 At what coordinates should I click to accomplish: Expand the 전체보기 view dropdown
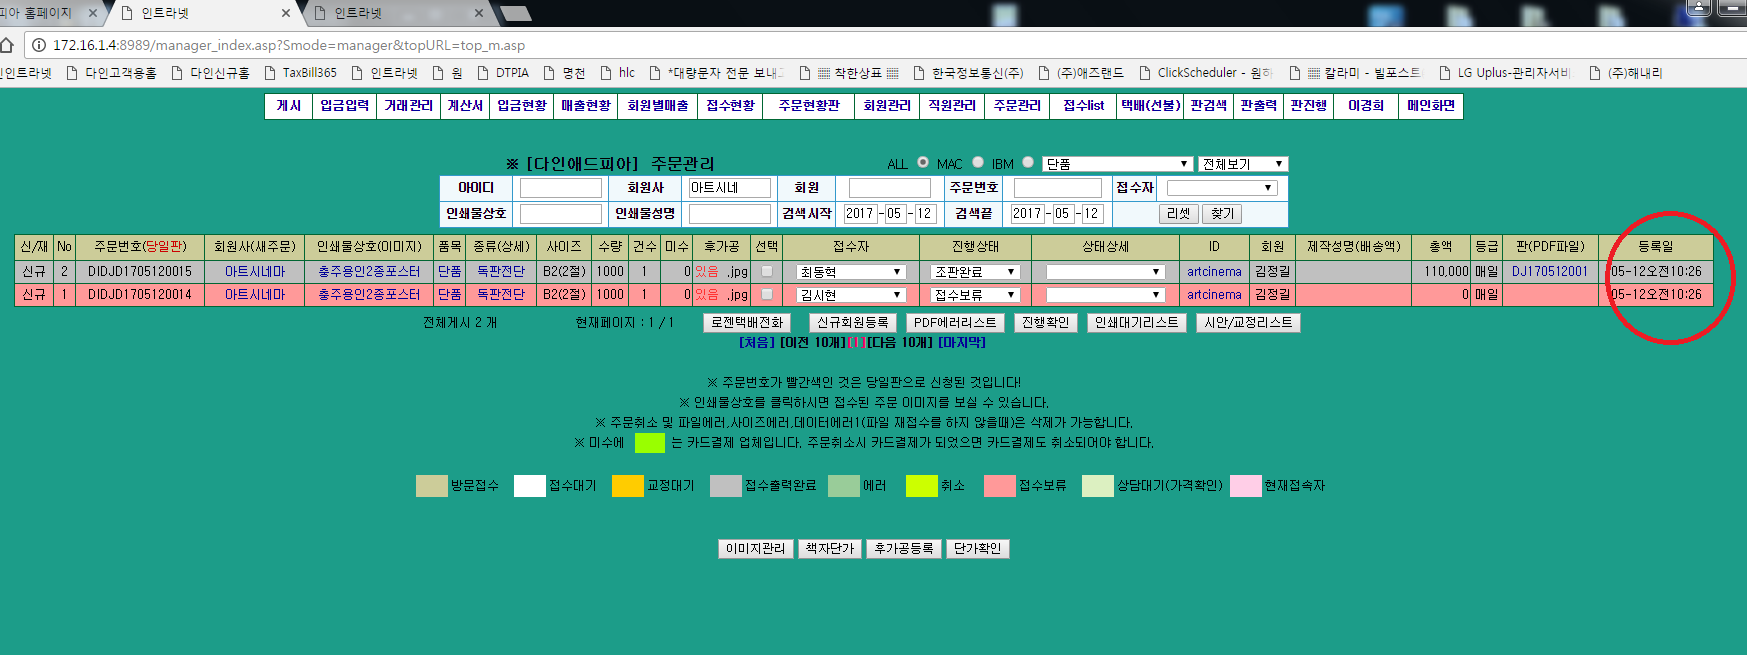click(1243, 164)
